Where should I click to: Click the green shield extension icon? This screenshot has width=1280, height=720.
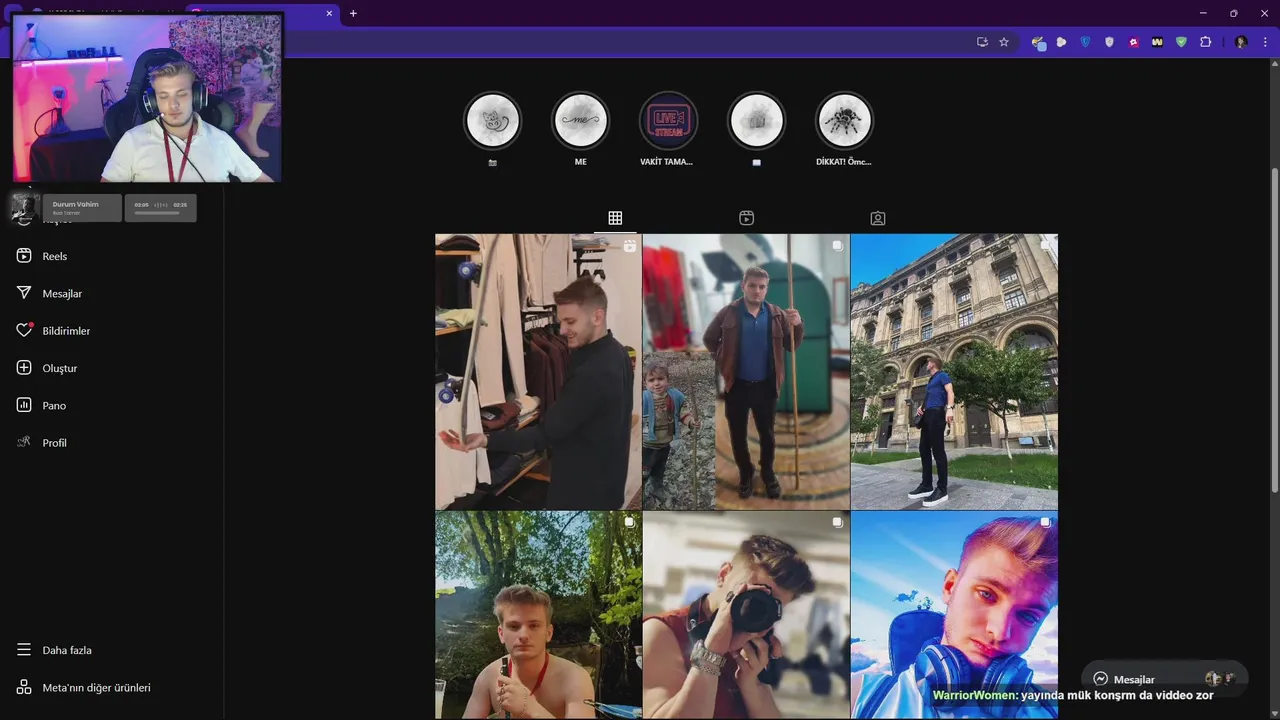(1181, 42)
